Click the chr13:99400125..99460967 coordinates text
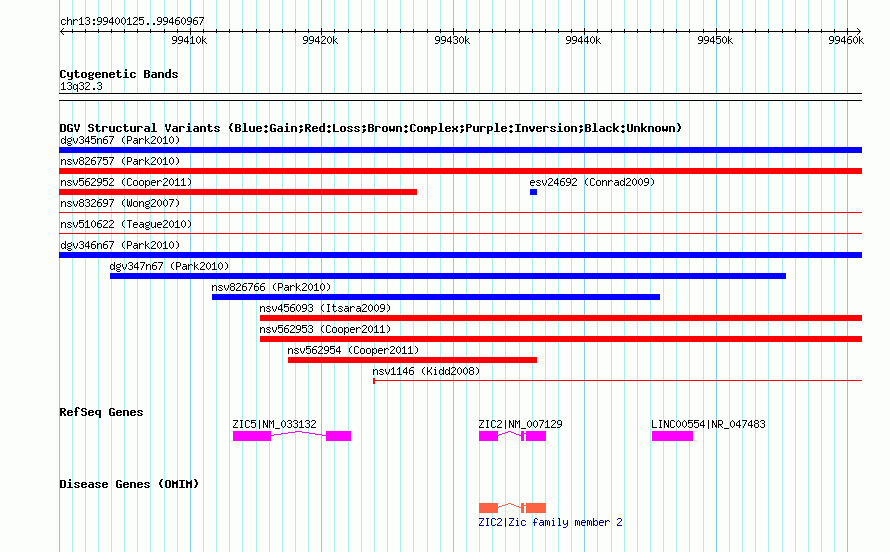Screen dimensions: 890x552 point(132,22)
